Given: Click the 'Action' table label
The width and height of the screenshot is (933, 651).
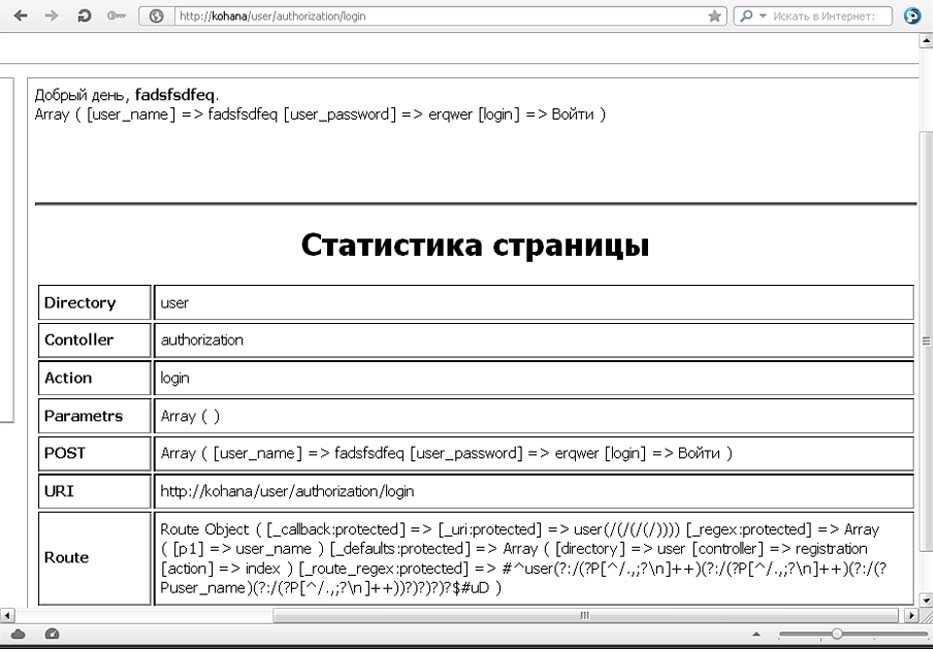Looking at the screenshot, I should pyautogui.click(x=68, y=378).
